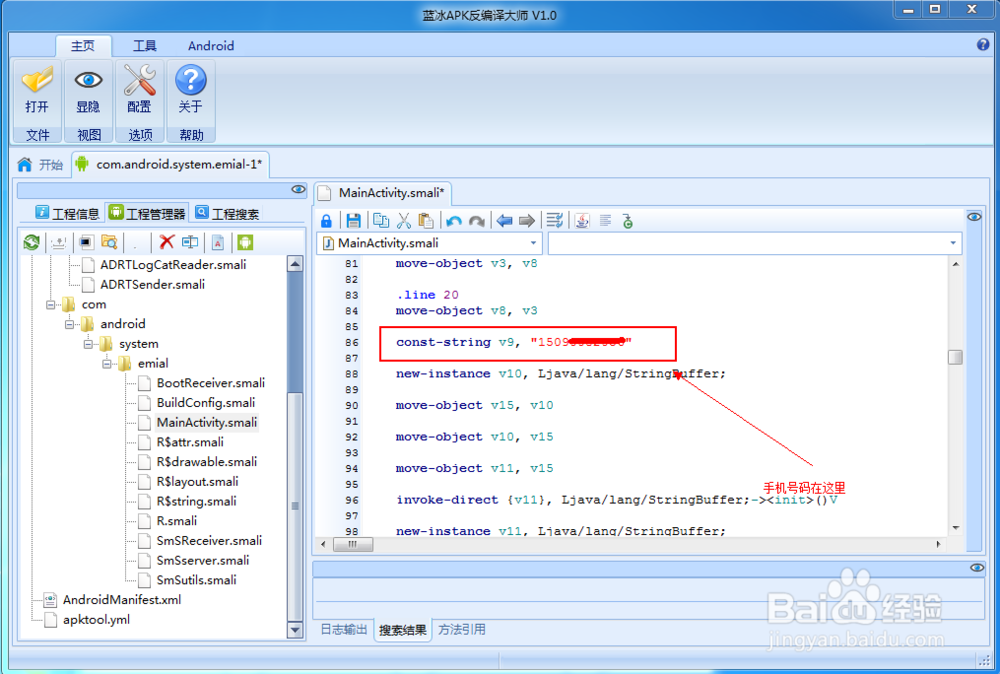1000x674 pixels.
Task: Click the Java coffee cup icon
Action: 582,221
